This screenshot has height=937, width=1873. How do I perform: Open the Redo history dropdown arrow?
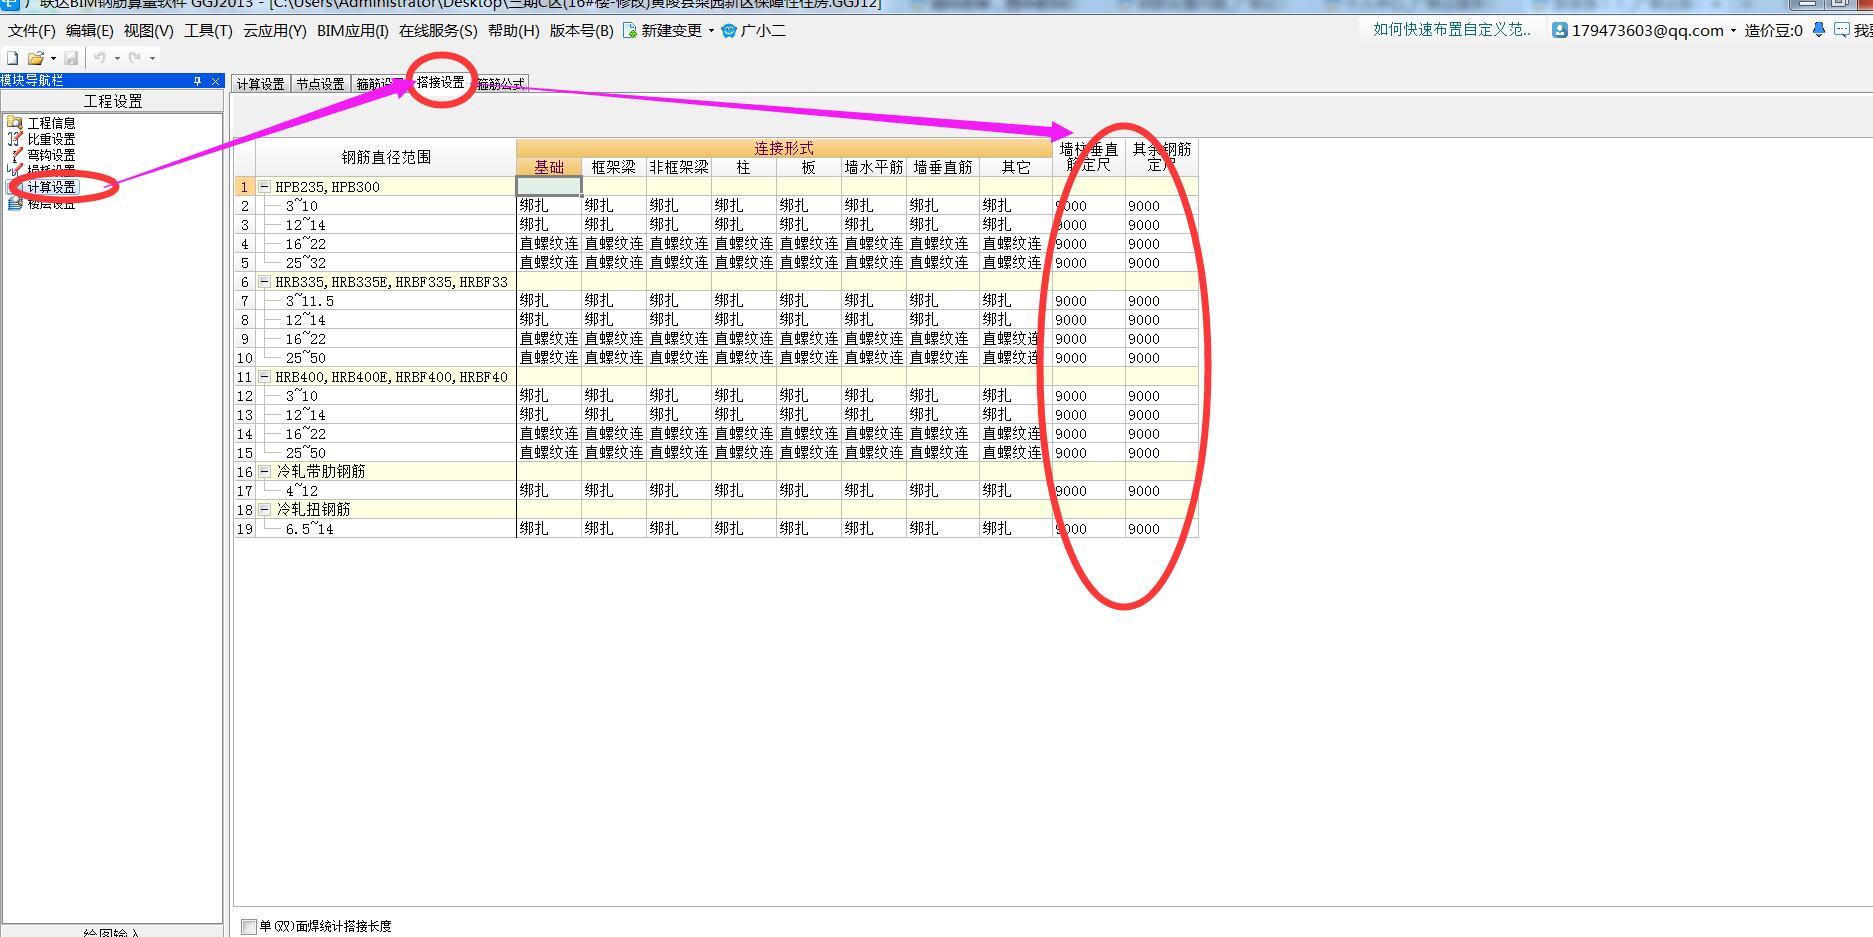(x=152, y=58)
